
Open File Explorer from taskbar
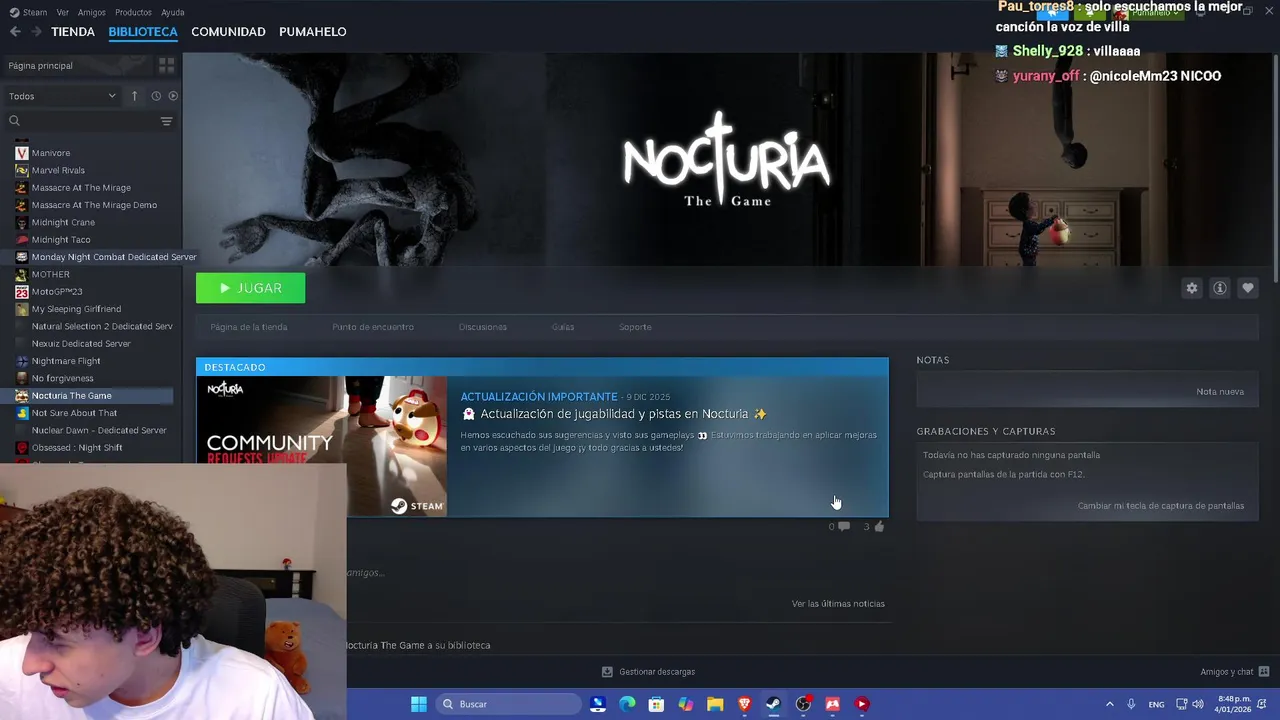[715, 704]
